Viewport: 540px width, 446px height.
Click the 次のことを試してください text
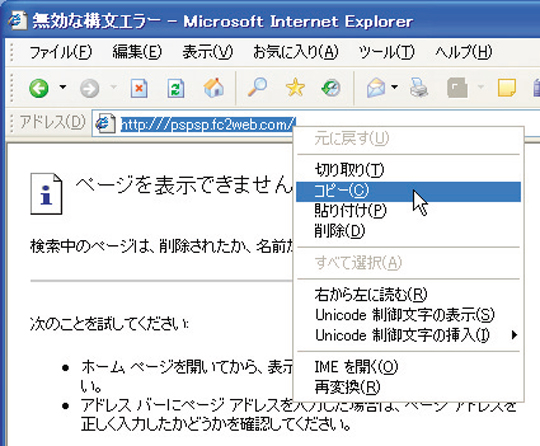point(109,324)
